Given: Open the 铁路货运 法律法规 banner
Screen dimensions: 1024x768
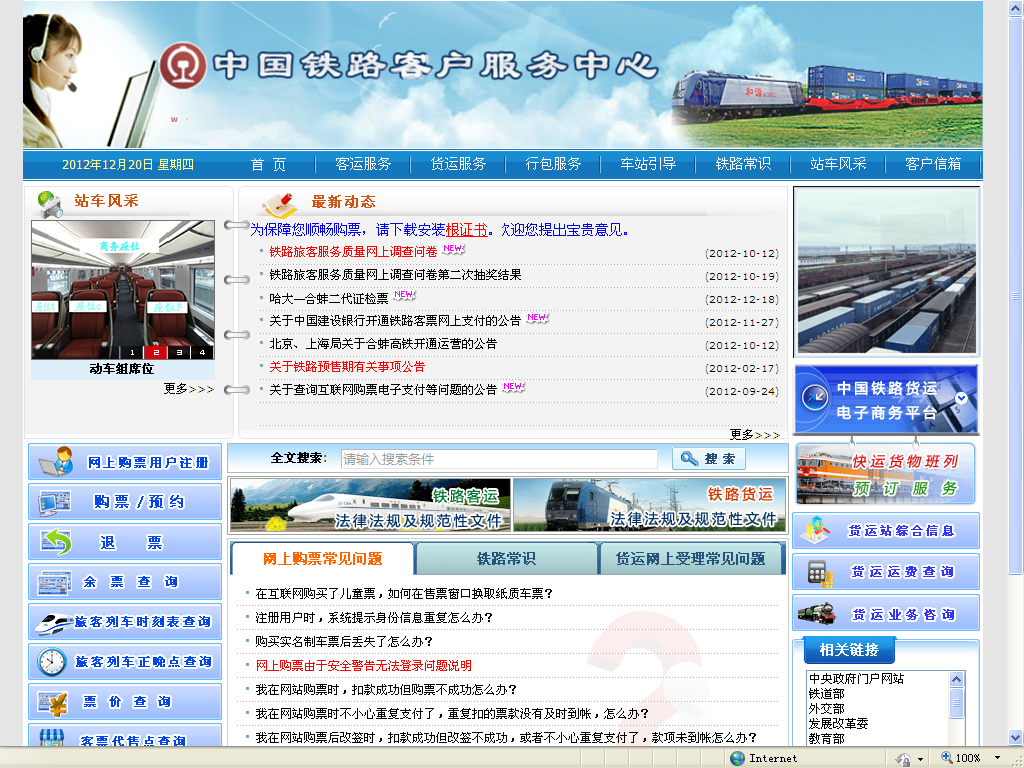Looking at the screenshot, I should [650, 504].
